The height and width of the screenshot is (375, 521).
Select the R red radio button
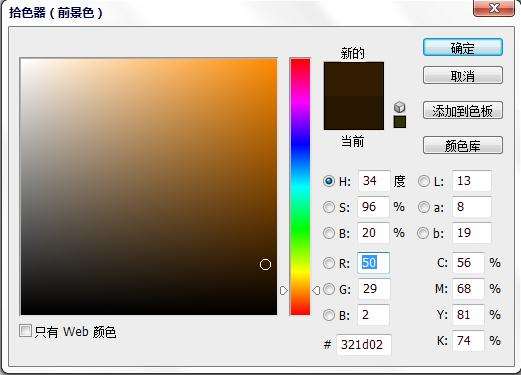tap(329, 263)
